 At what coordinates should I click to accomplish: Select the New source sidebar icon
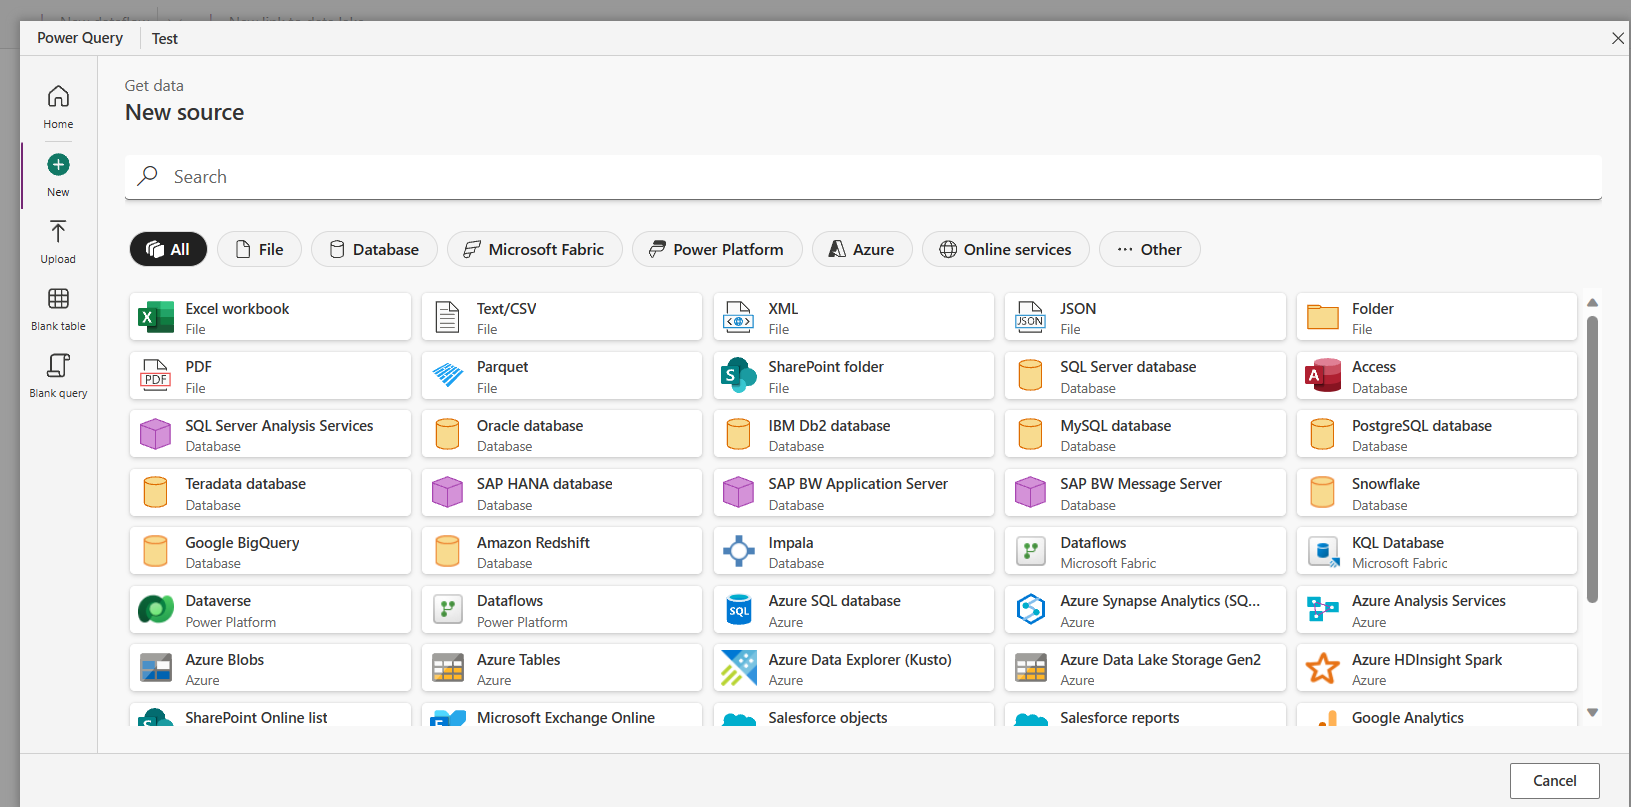pyautogui.click(x=58, y=164)
